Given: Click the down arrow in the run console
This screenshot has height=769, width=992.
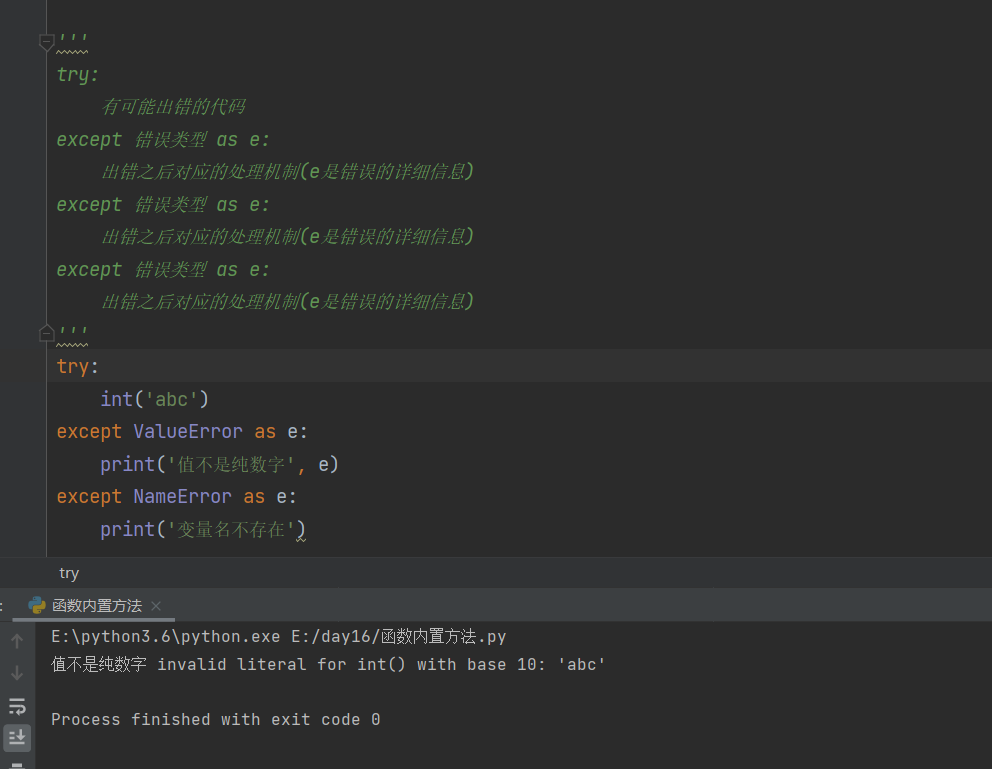Looking at the screenshot, I should [x=17, y=673].
